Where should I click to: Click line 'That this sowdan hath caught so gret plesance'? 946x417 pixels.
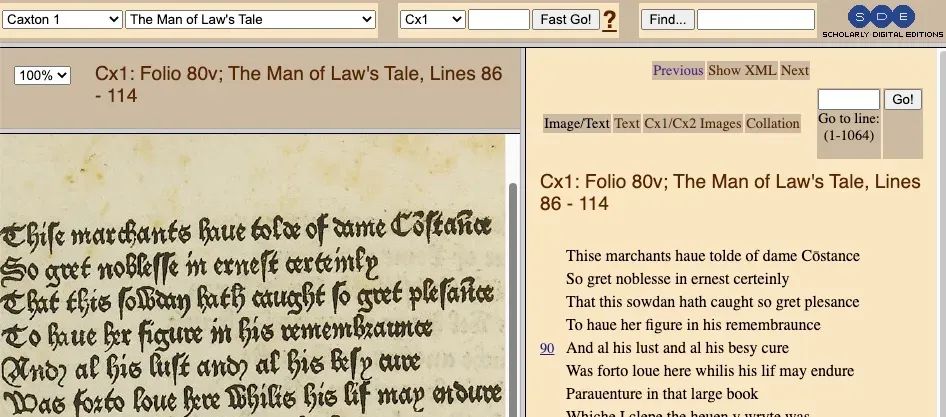[x=713, y=302]
